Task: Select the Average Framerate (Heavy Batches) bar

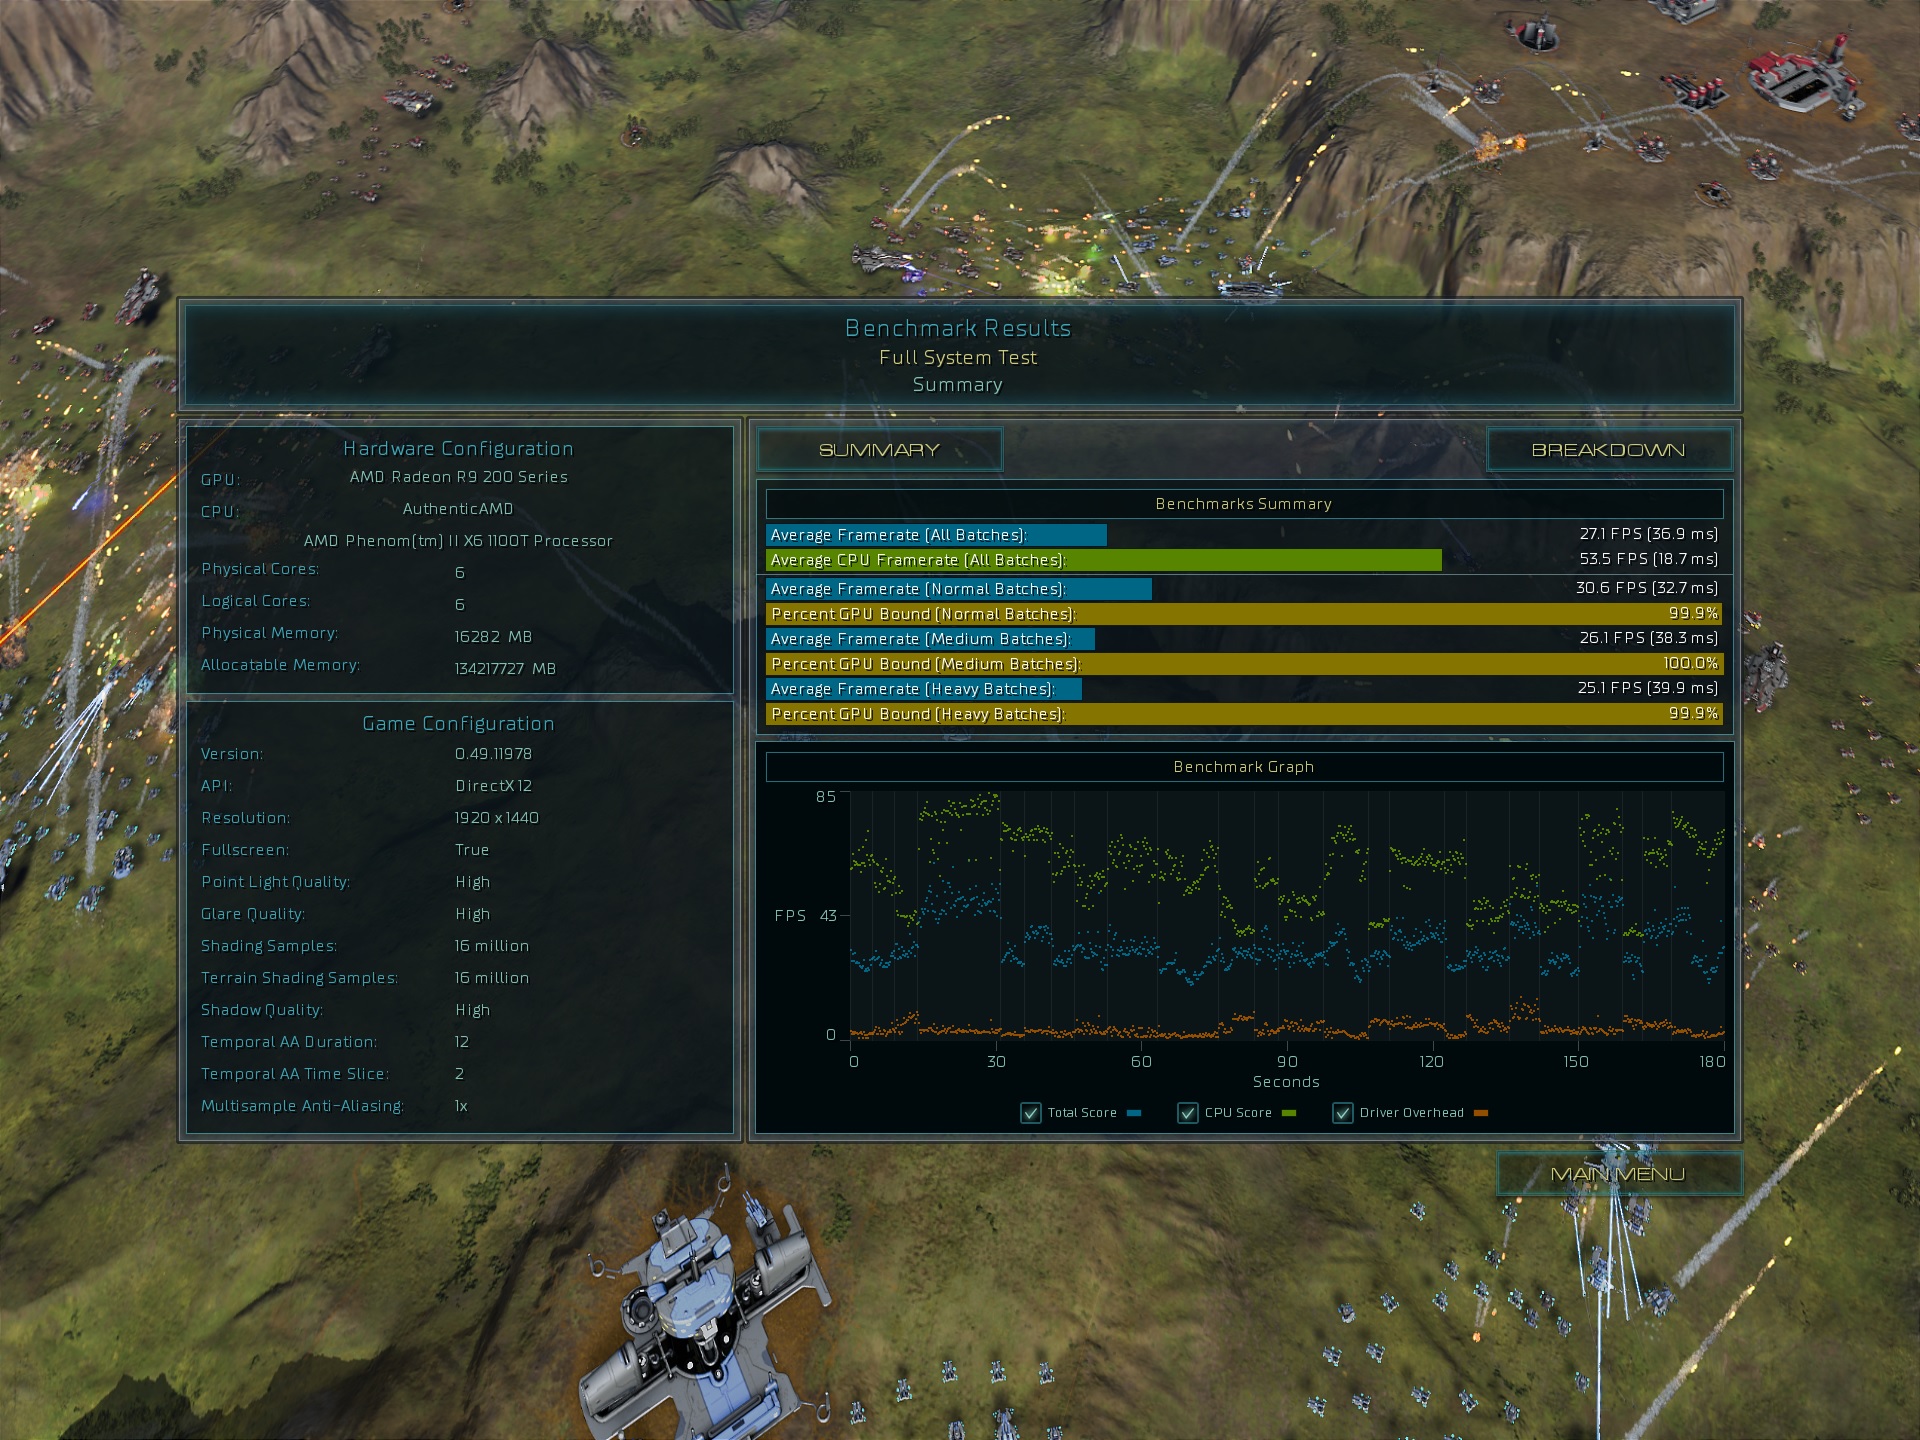Action: [x=924, y=689]
